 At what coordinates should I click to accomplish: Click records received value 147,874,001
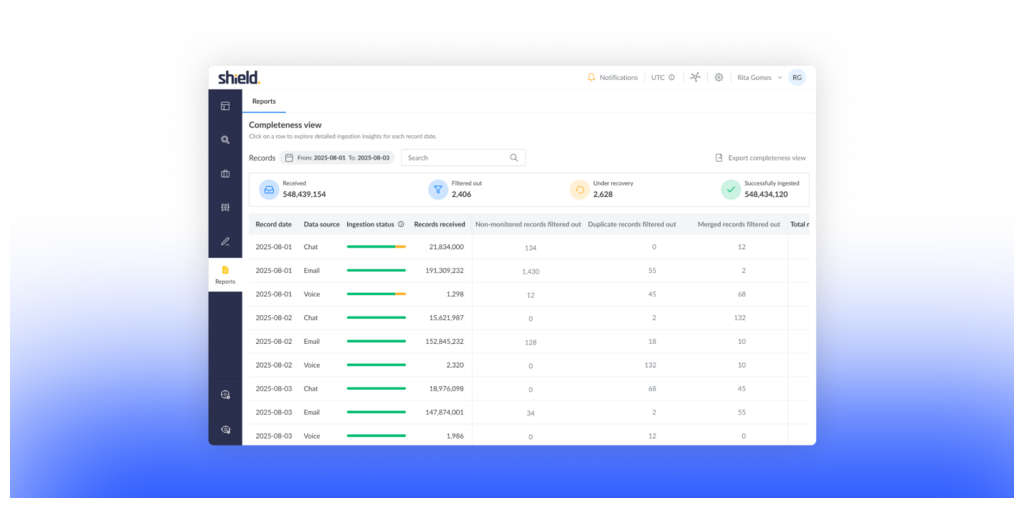tap(445, 413)
